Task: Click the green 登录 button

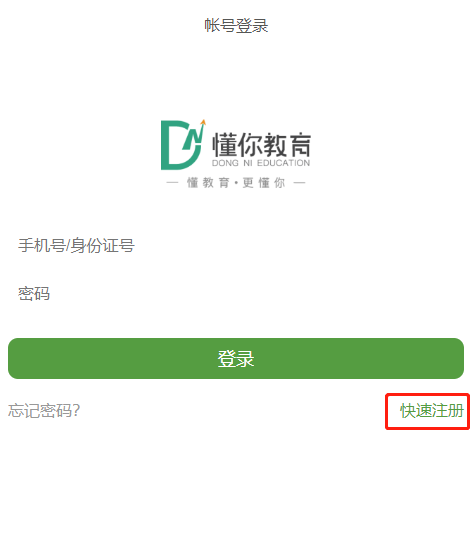Action: point(236,358)
